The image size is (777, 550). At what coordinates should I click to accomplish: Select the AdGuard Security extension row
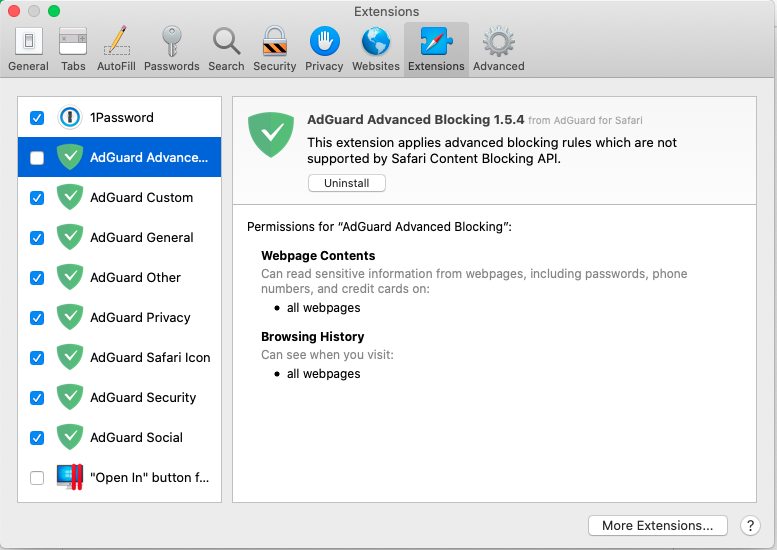[x=119, y=397]
